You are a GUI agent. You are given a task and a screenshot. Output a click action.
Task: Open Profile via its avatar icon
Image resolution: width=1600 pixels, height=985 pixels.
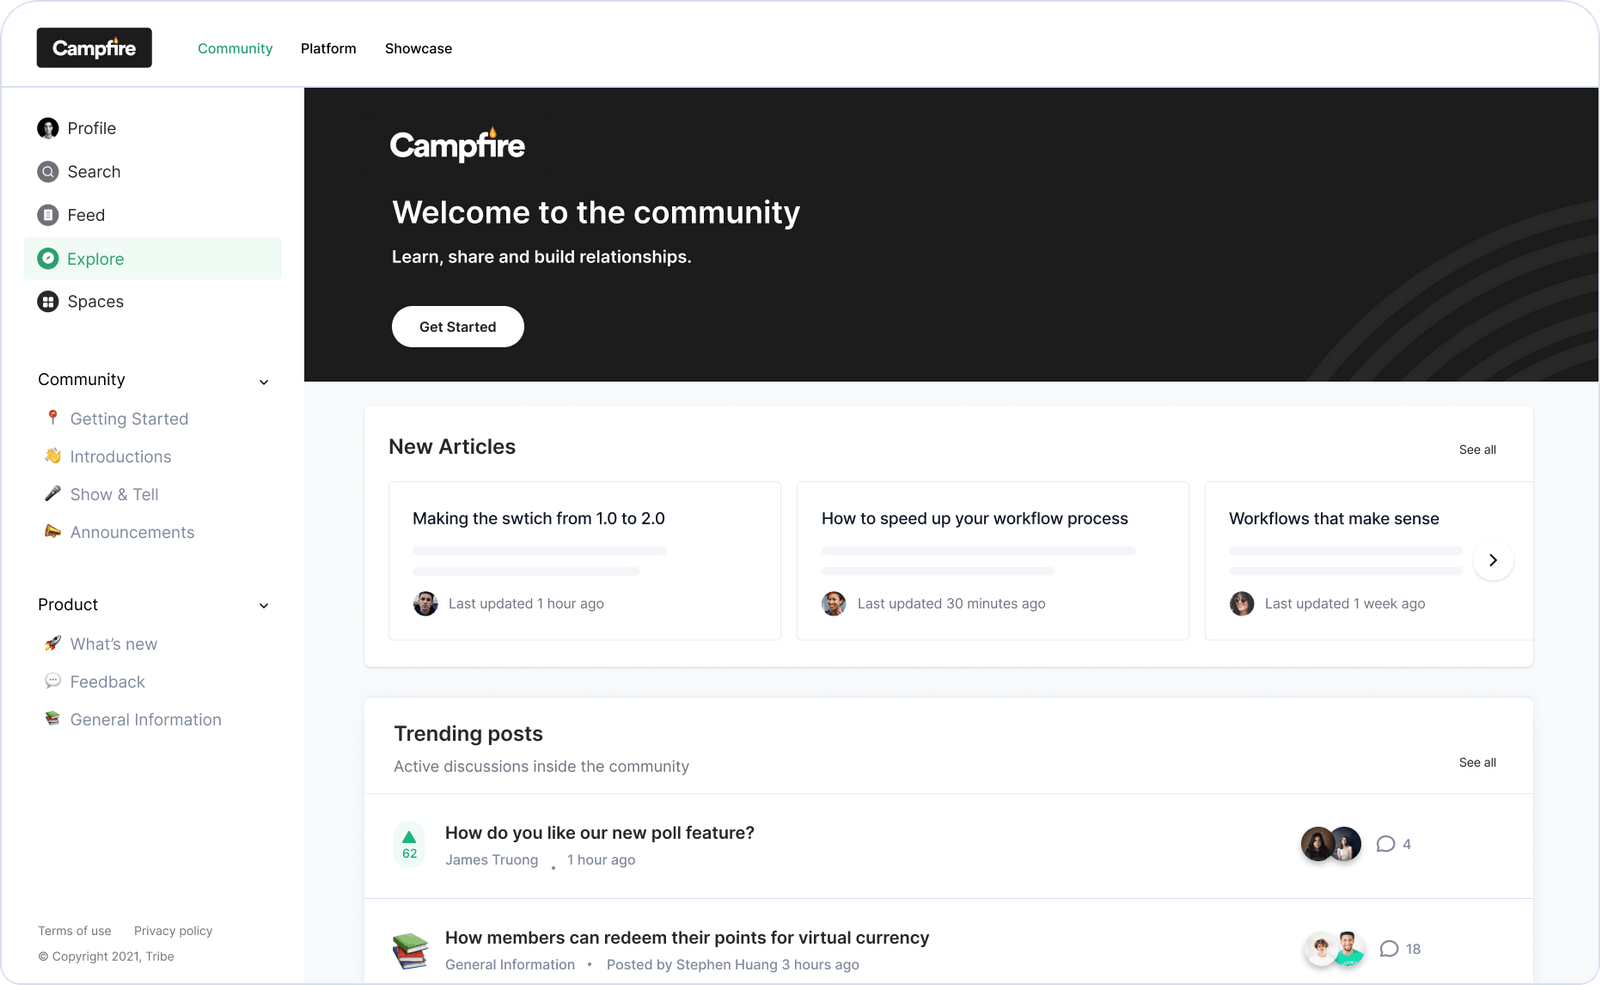pos(48,128)
